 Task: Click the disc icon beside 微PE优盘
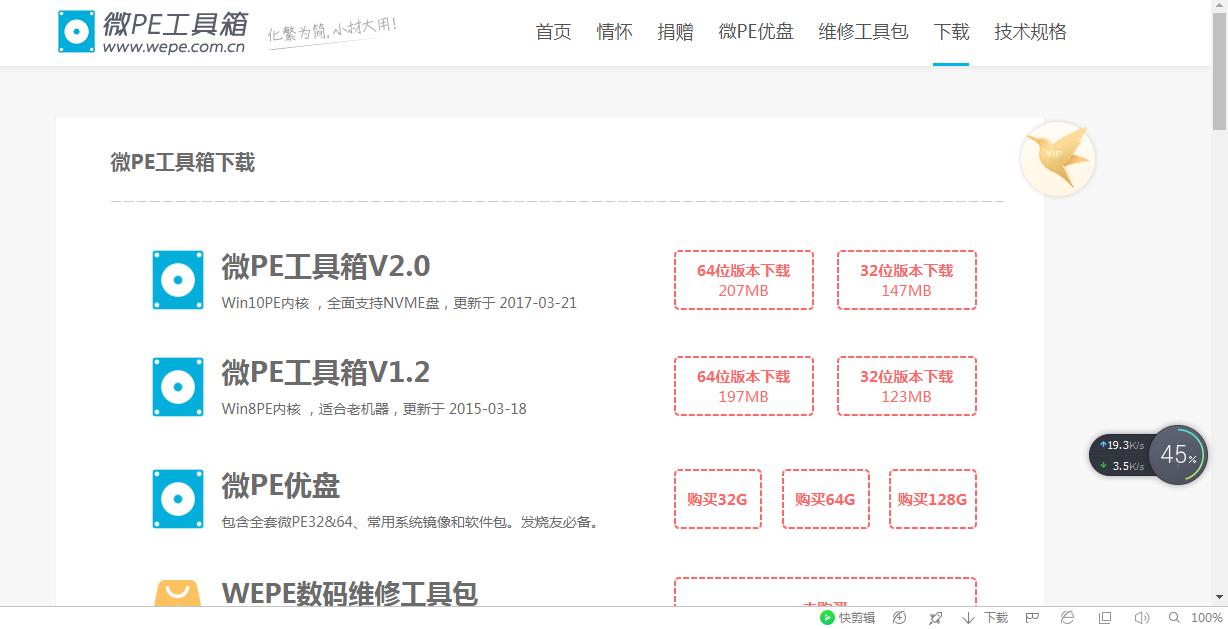[x=178, y=499]
